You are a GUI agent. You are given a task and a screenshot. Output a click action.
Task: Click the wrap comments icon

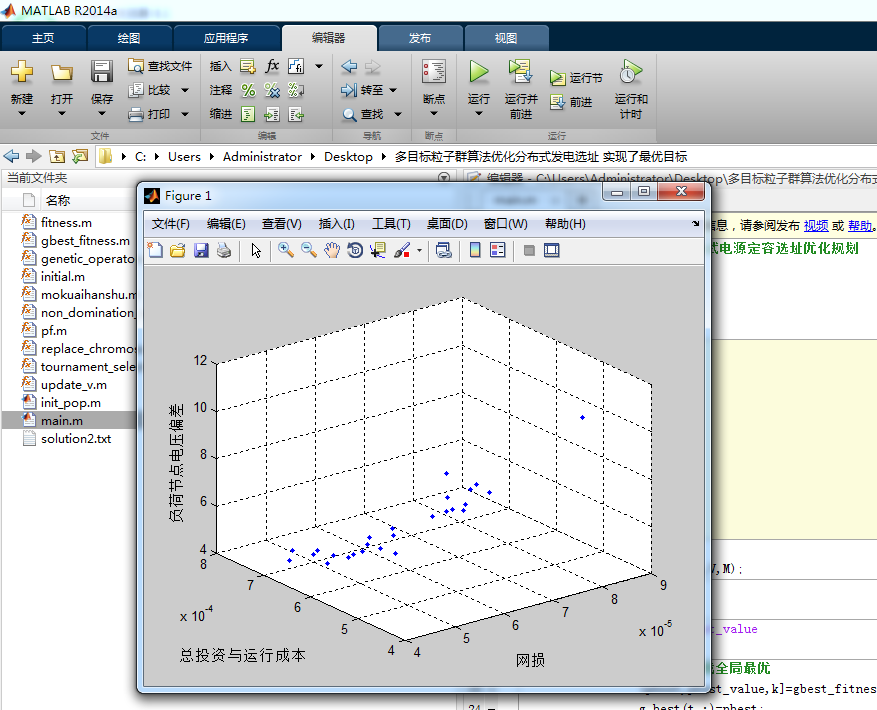click(x=296, y=90)
